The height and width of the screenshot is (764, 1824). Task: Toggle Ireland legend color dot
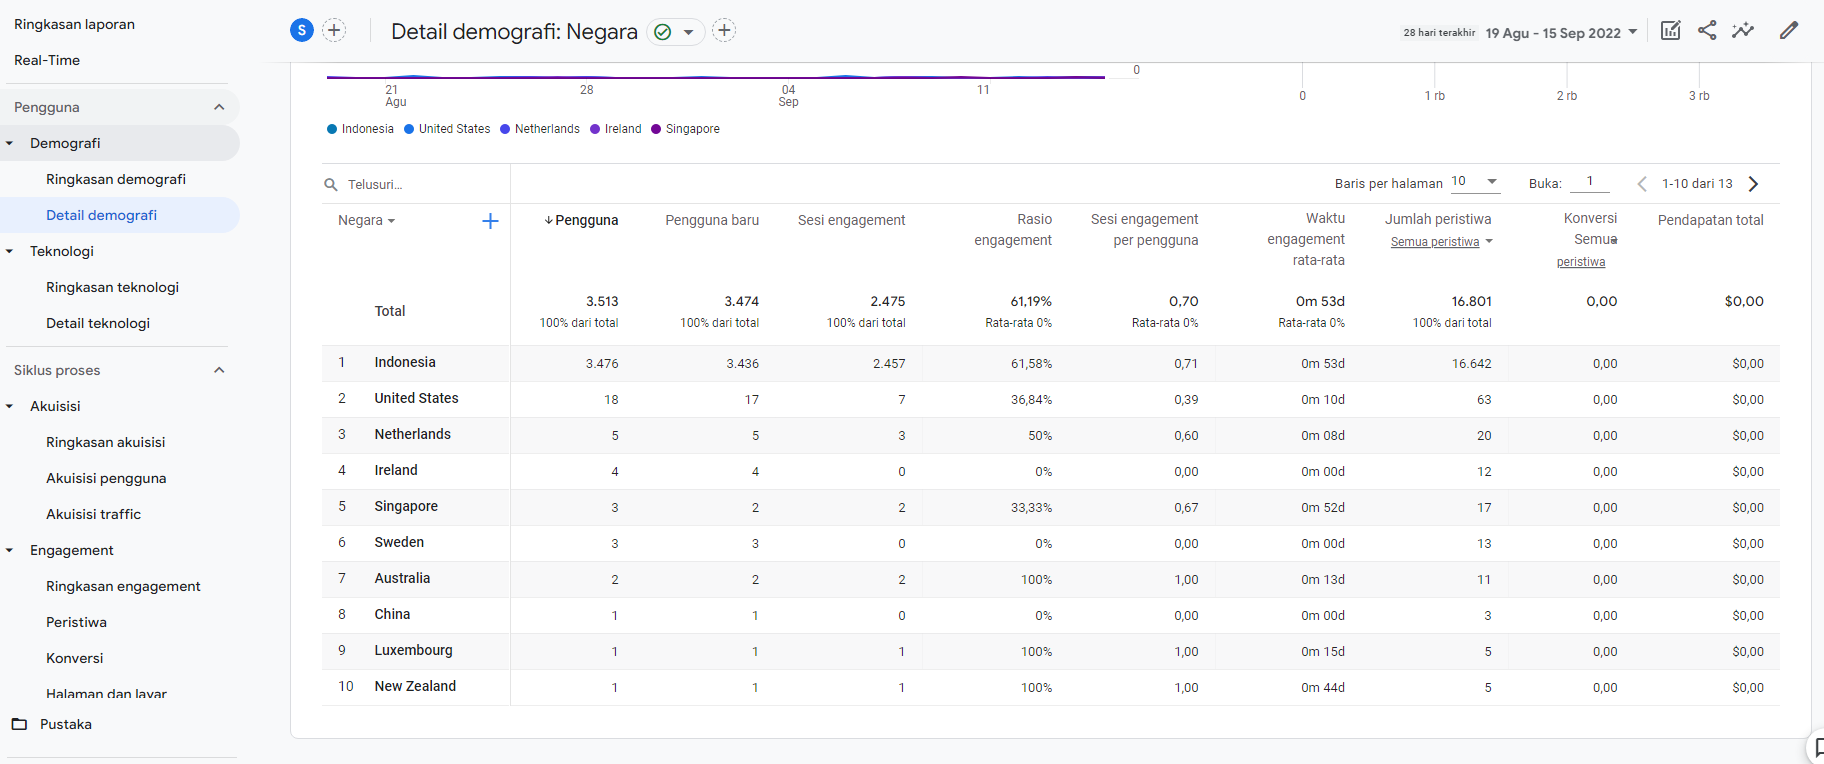click(595, 129)
